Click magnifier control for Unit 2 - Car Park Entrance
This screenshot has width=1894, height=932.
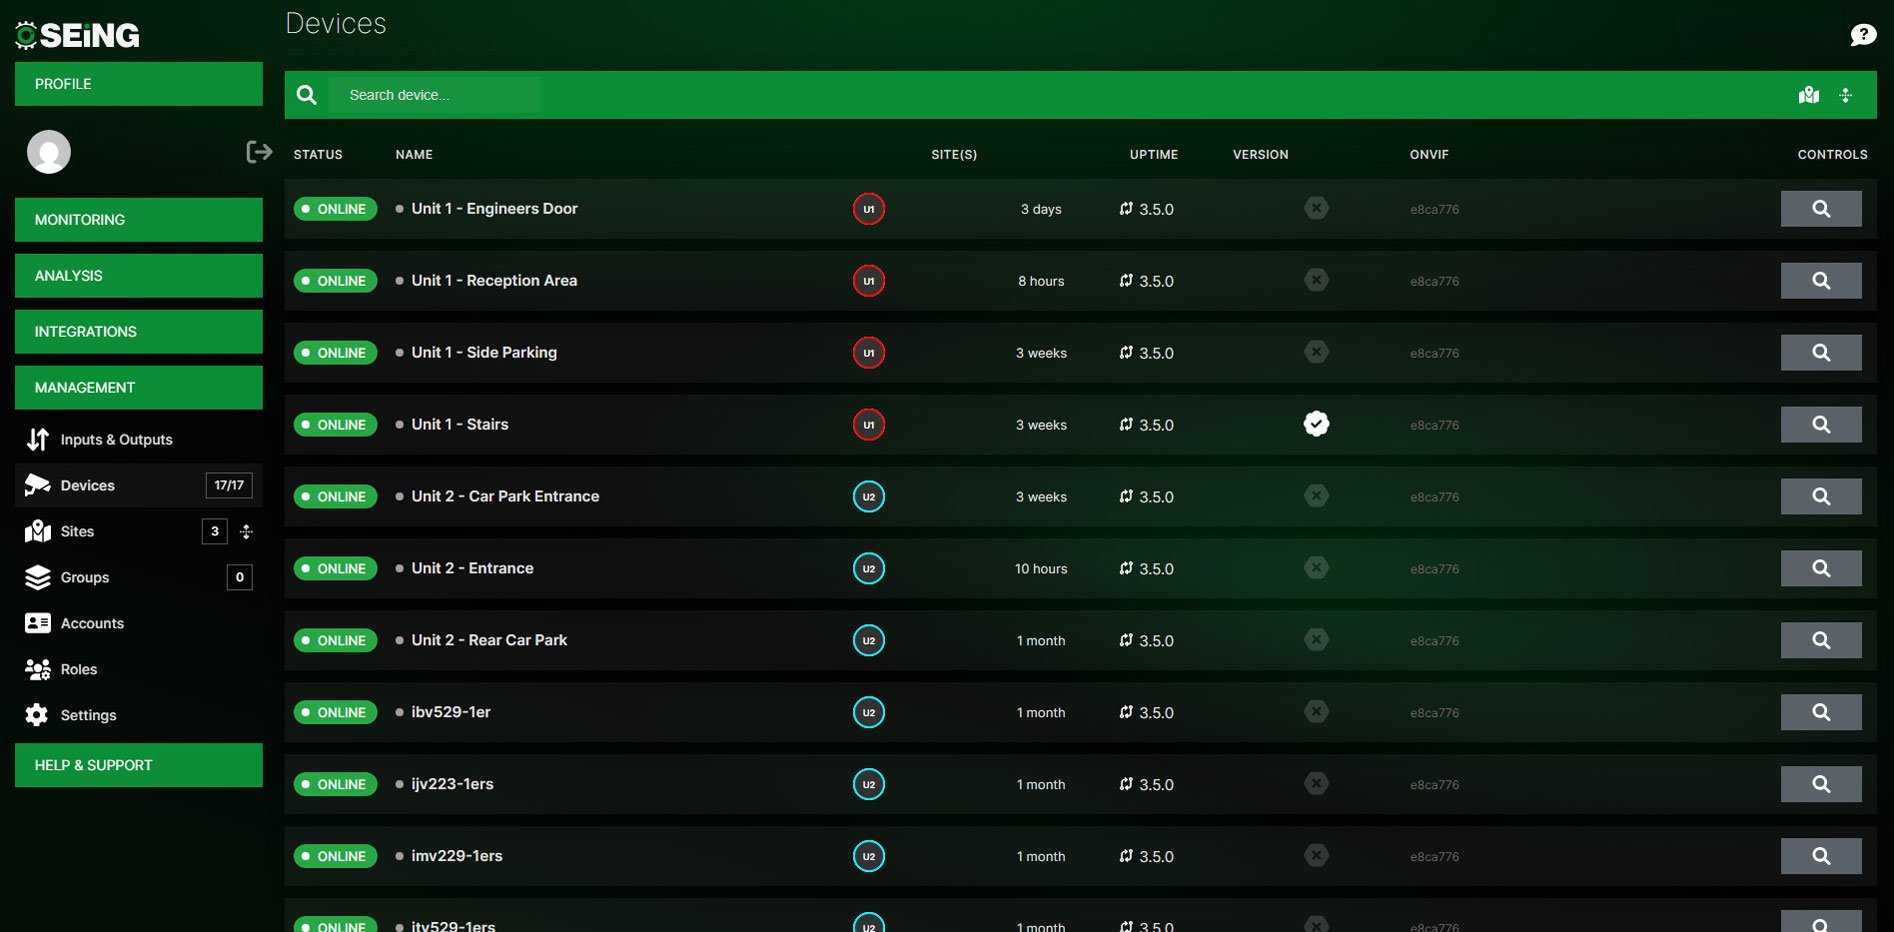[1821, 497]
